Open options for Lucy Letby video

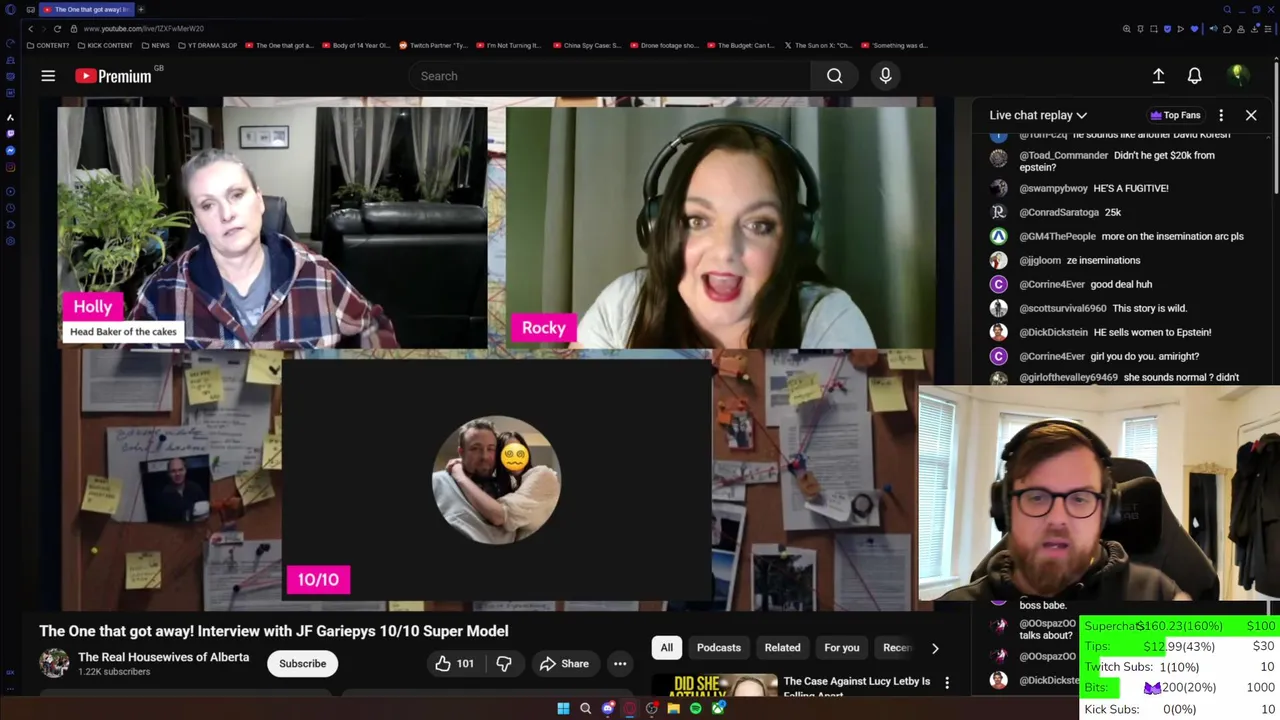coord(947,683)
